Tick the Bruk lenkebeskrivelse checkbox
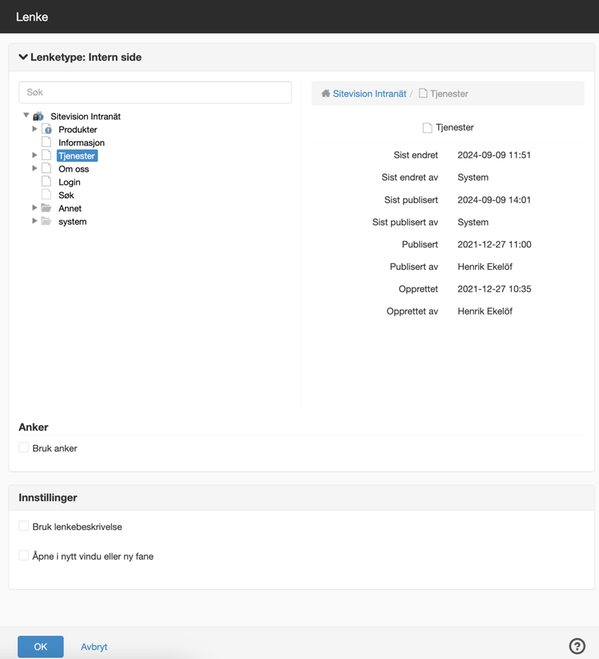 coord(24,526)
